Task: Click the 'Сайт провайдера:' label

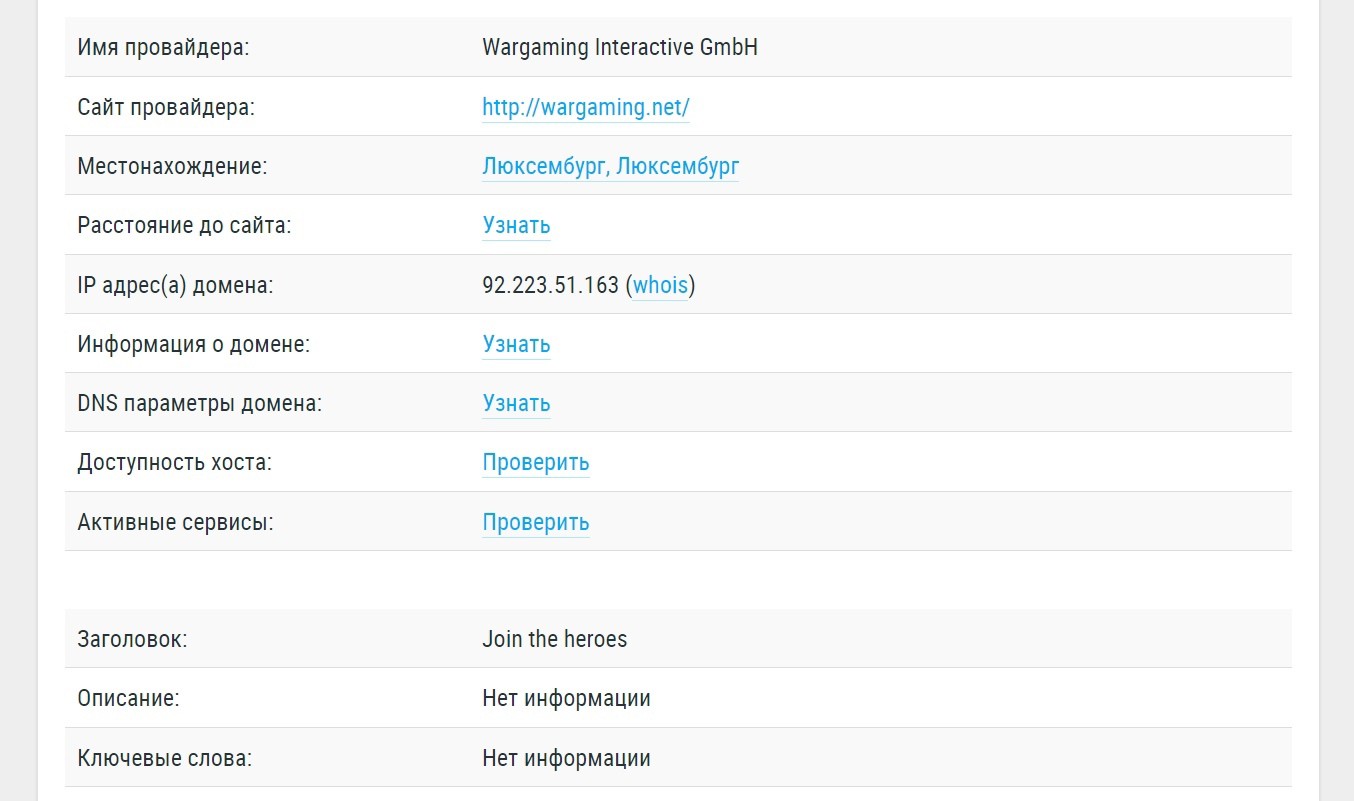Action: tap(166, 107)
